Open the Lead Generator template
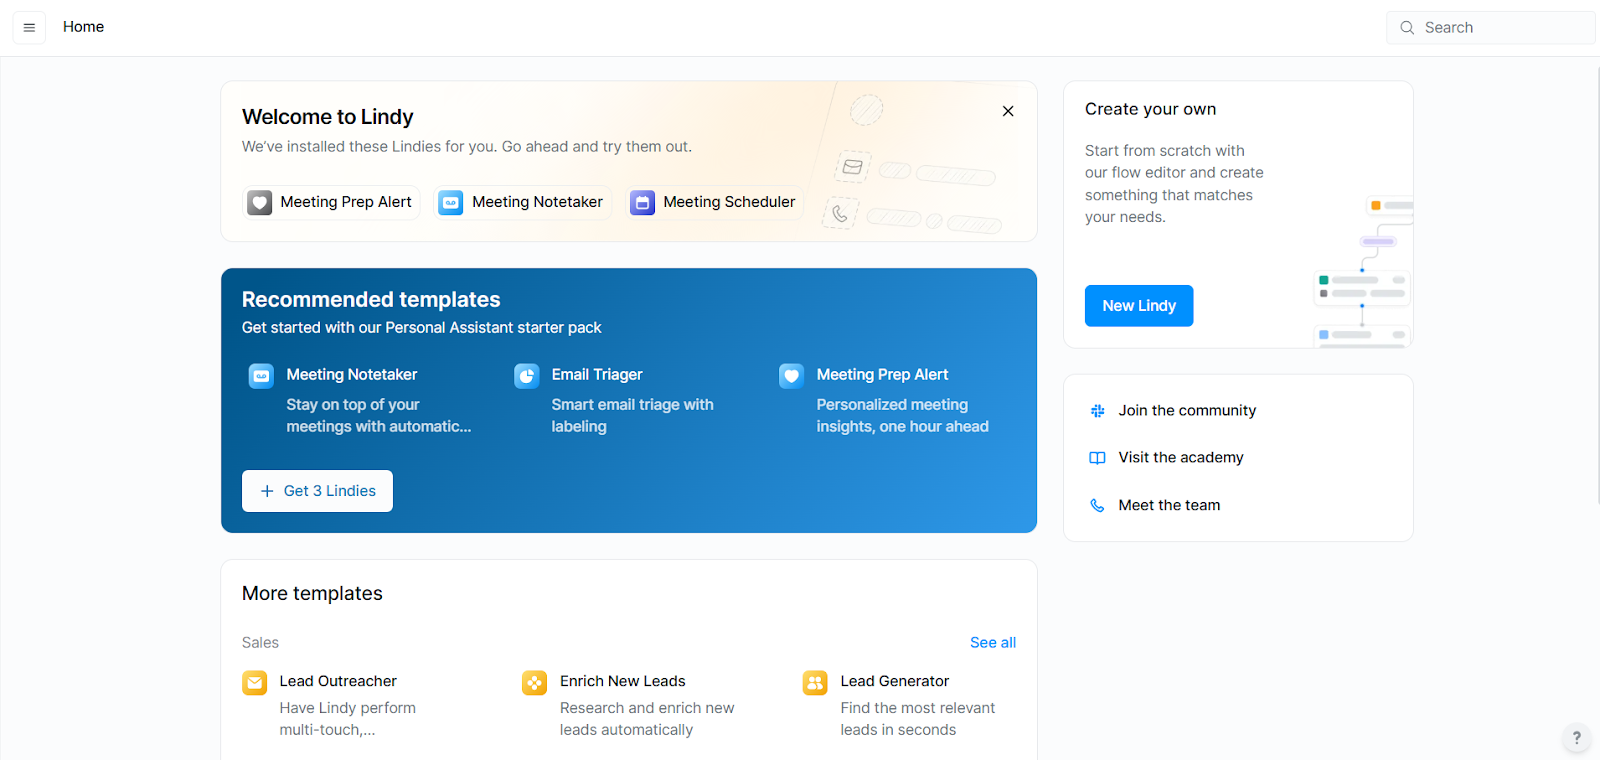1600x760 pixels. [x=894, y=681]
